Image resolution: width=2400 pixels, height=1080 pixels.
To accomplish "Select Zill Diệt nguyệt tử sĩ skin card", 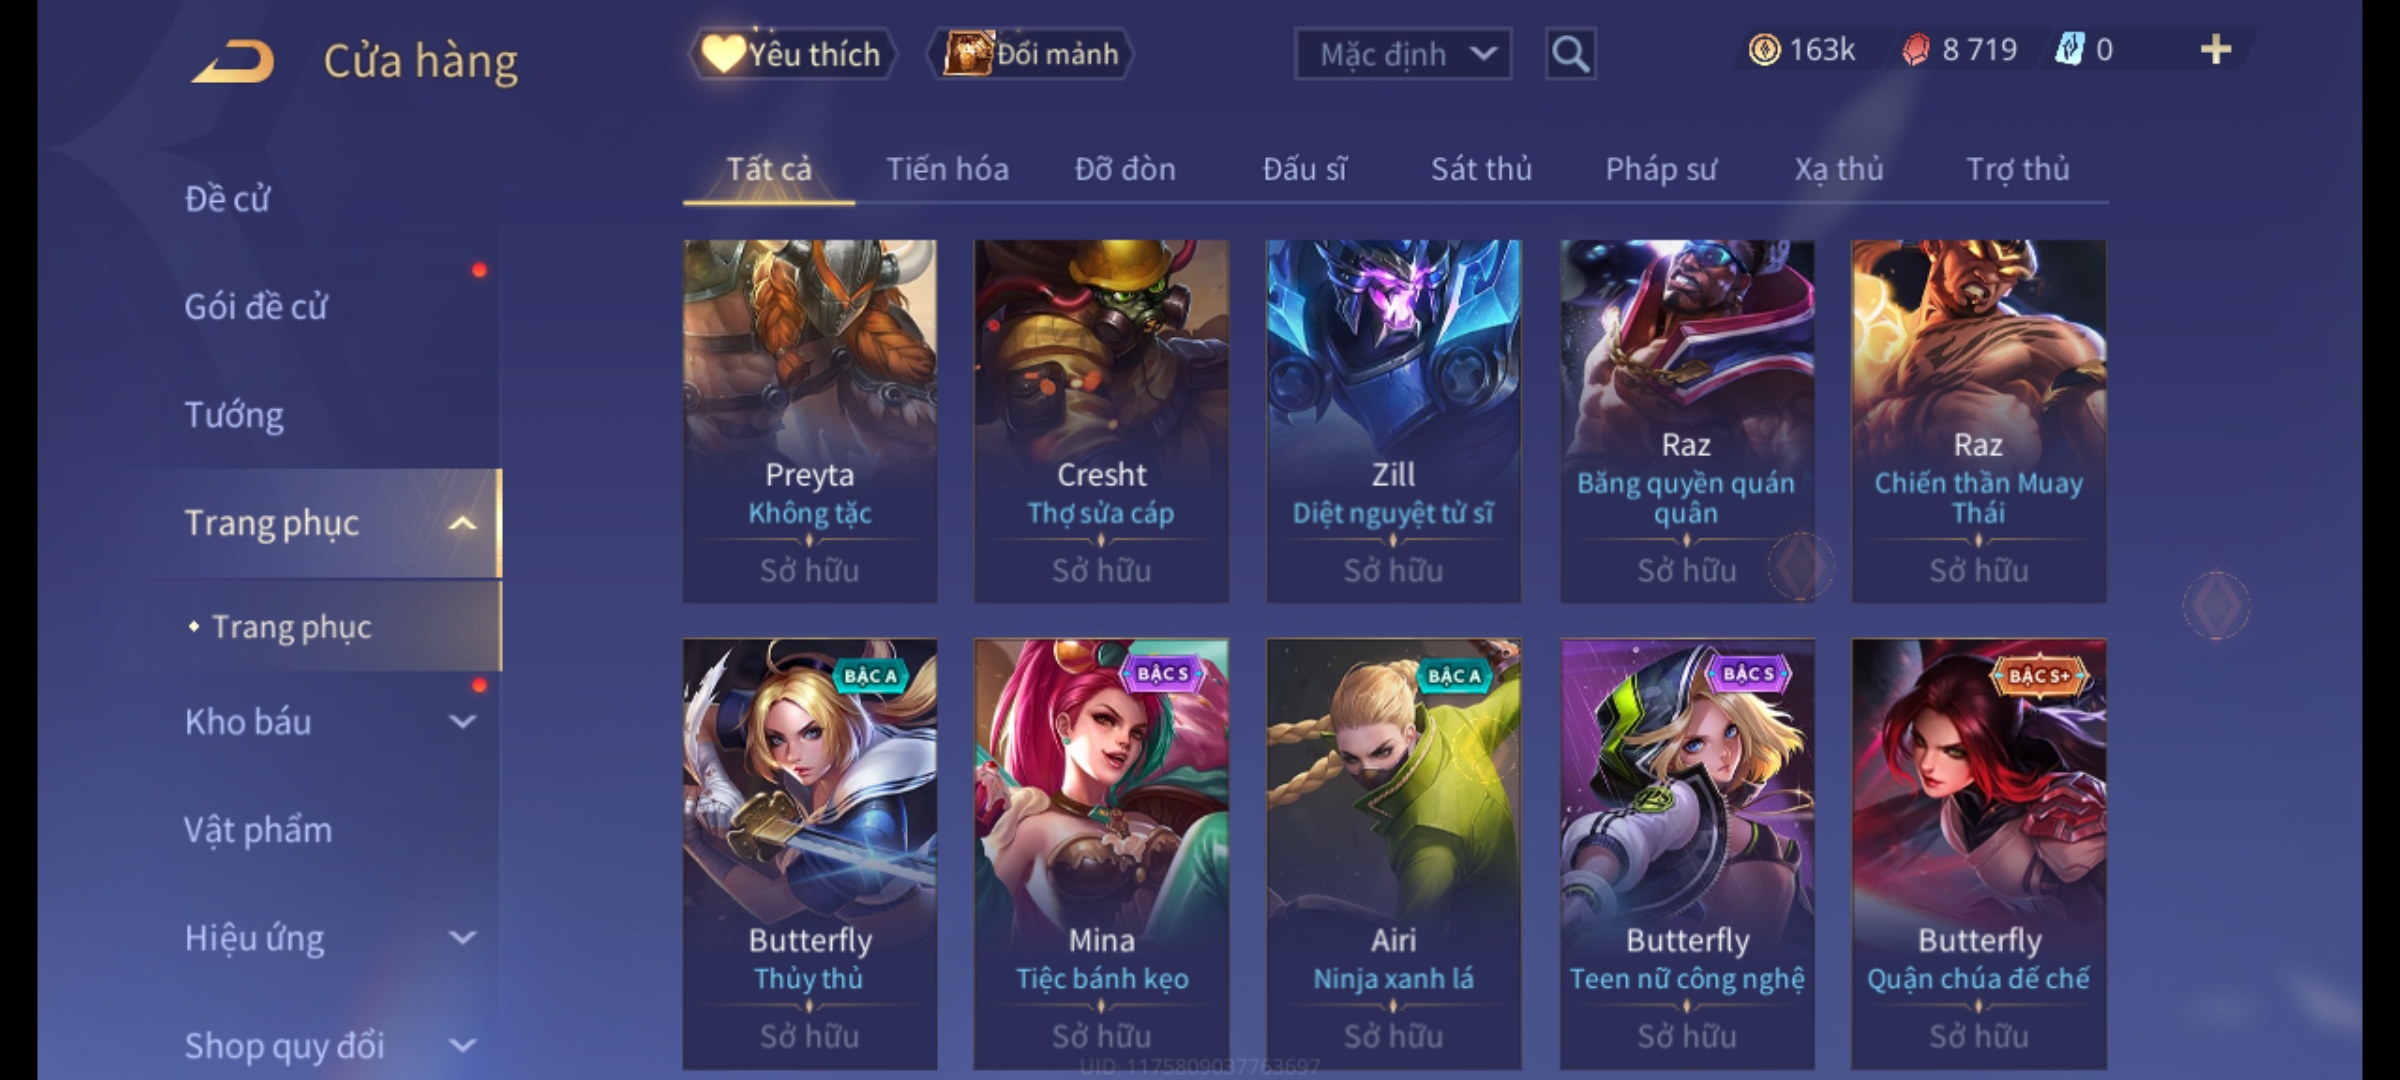I will tap(1393, 421).
